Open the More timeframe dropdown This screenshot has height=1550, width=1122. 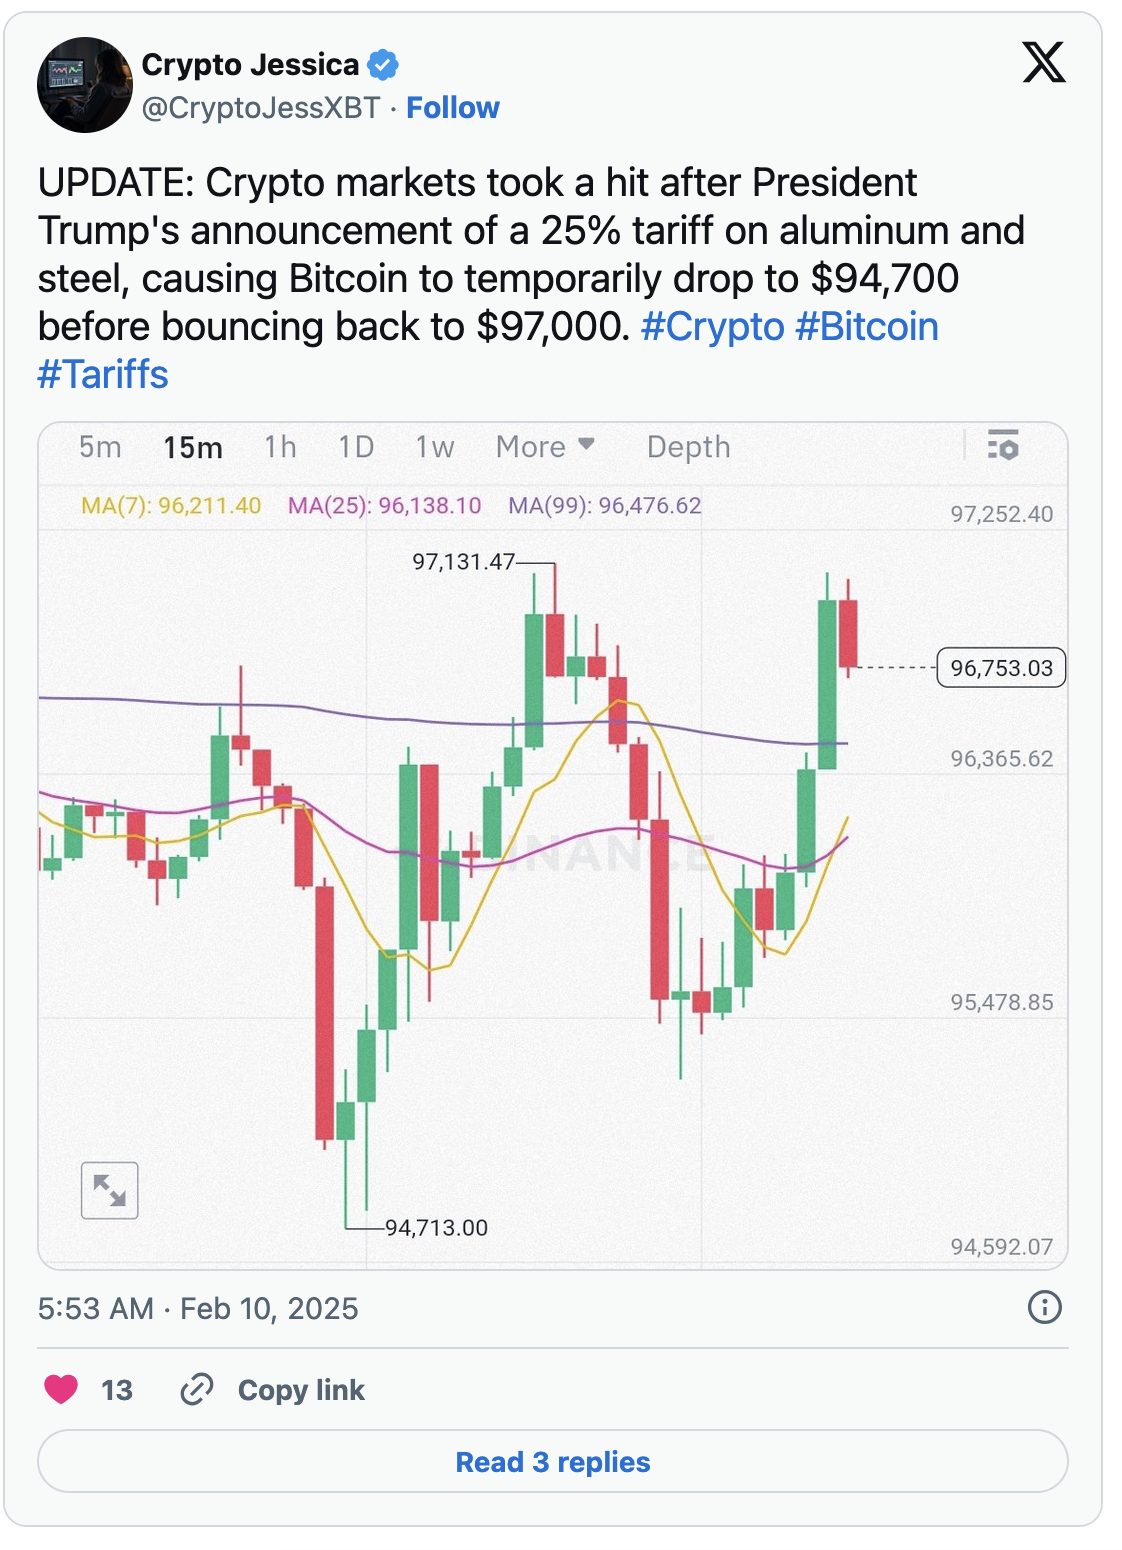543,448
